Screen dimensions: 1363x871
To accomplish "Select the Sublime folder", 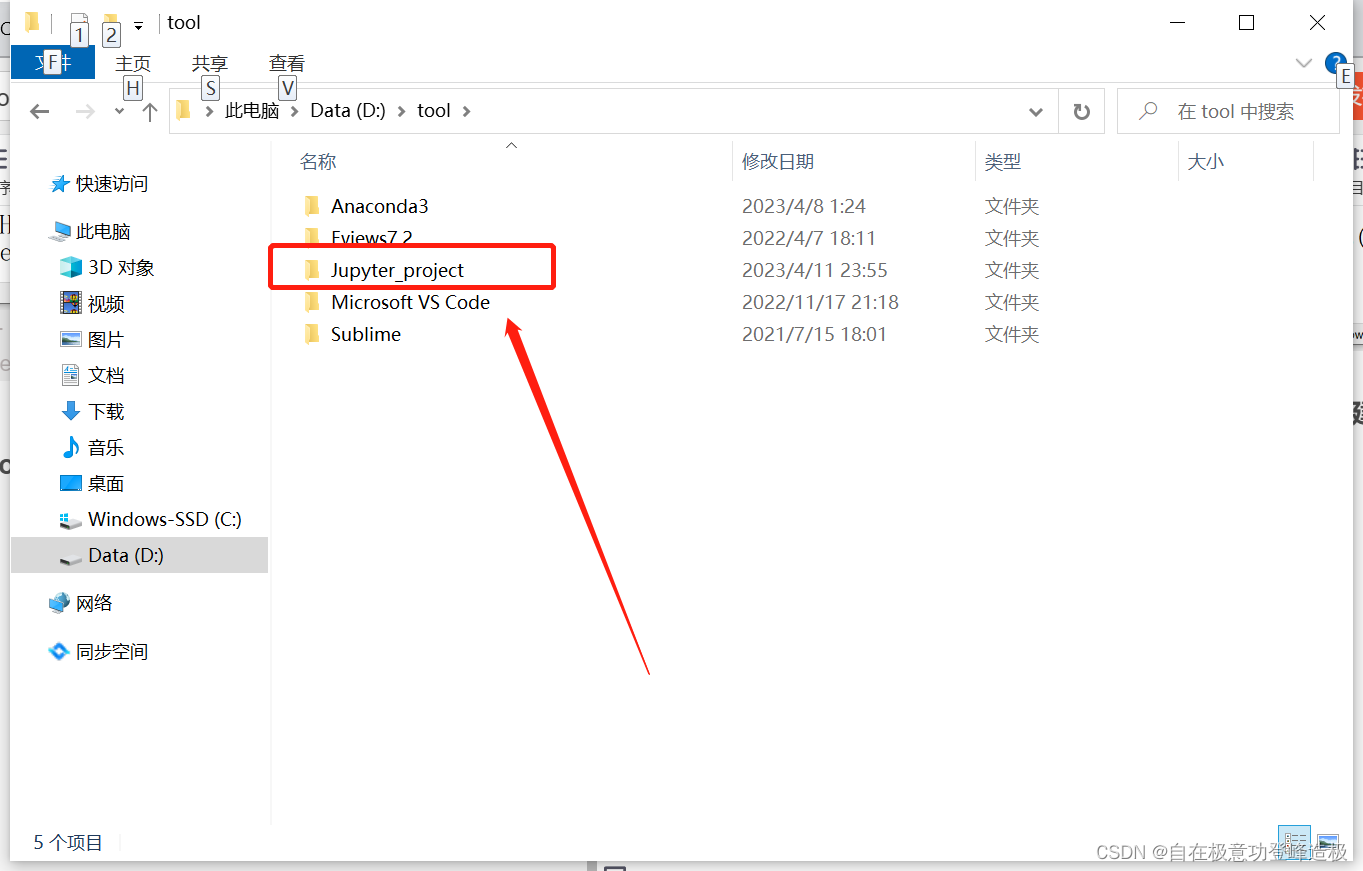I will click(x=365, y=334).
